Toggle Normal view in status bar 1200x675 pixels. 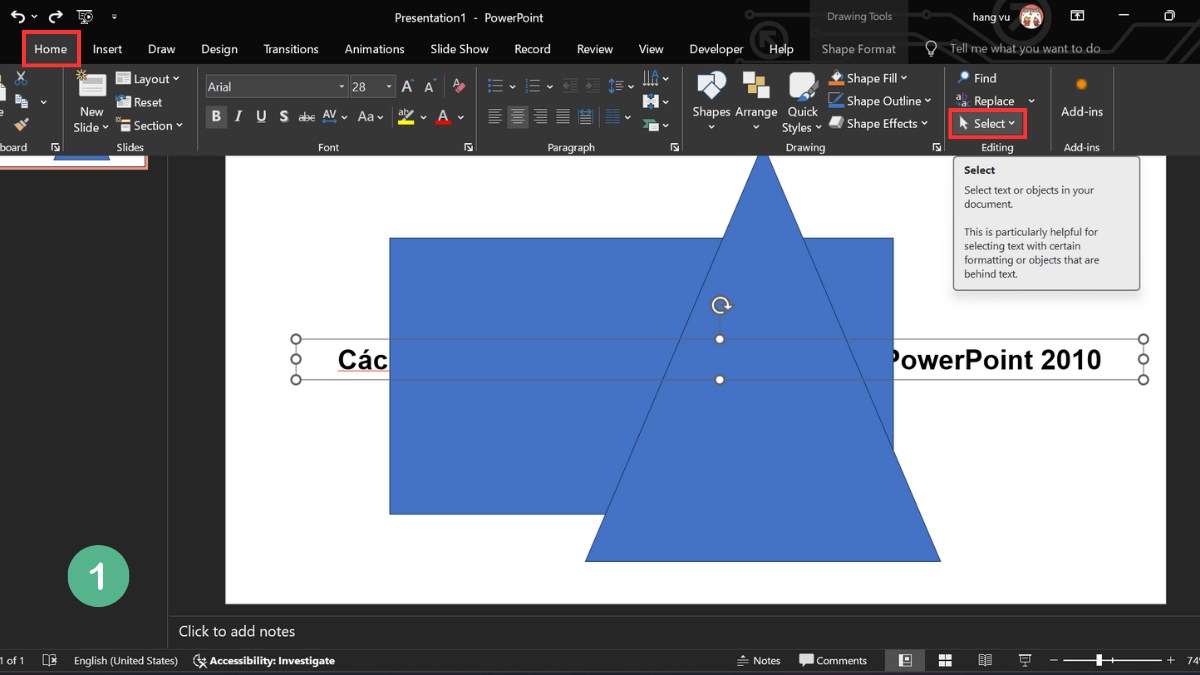(905, 660)
